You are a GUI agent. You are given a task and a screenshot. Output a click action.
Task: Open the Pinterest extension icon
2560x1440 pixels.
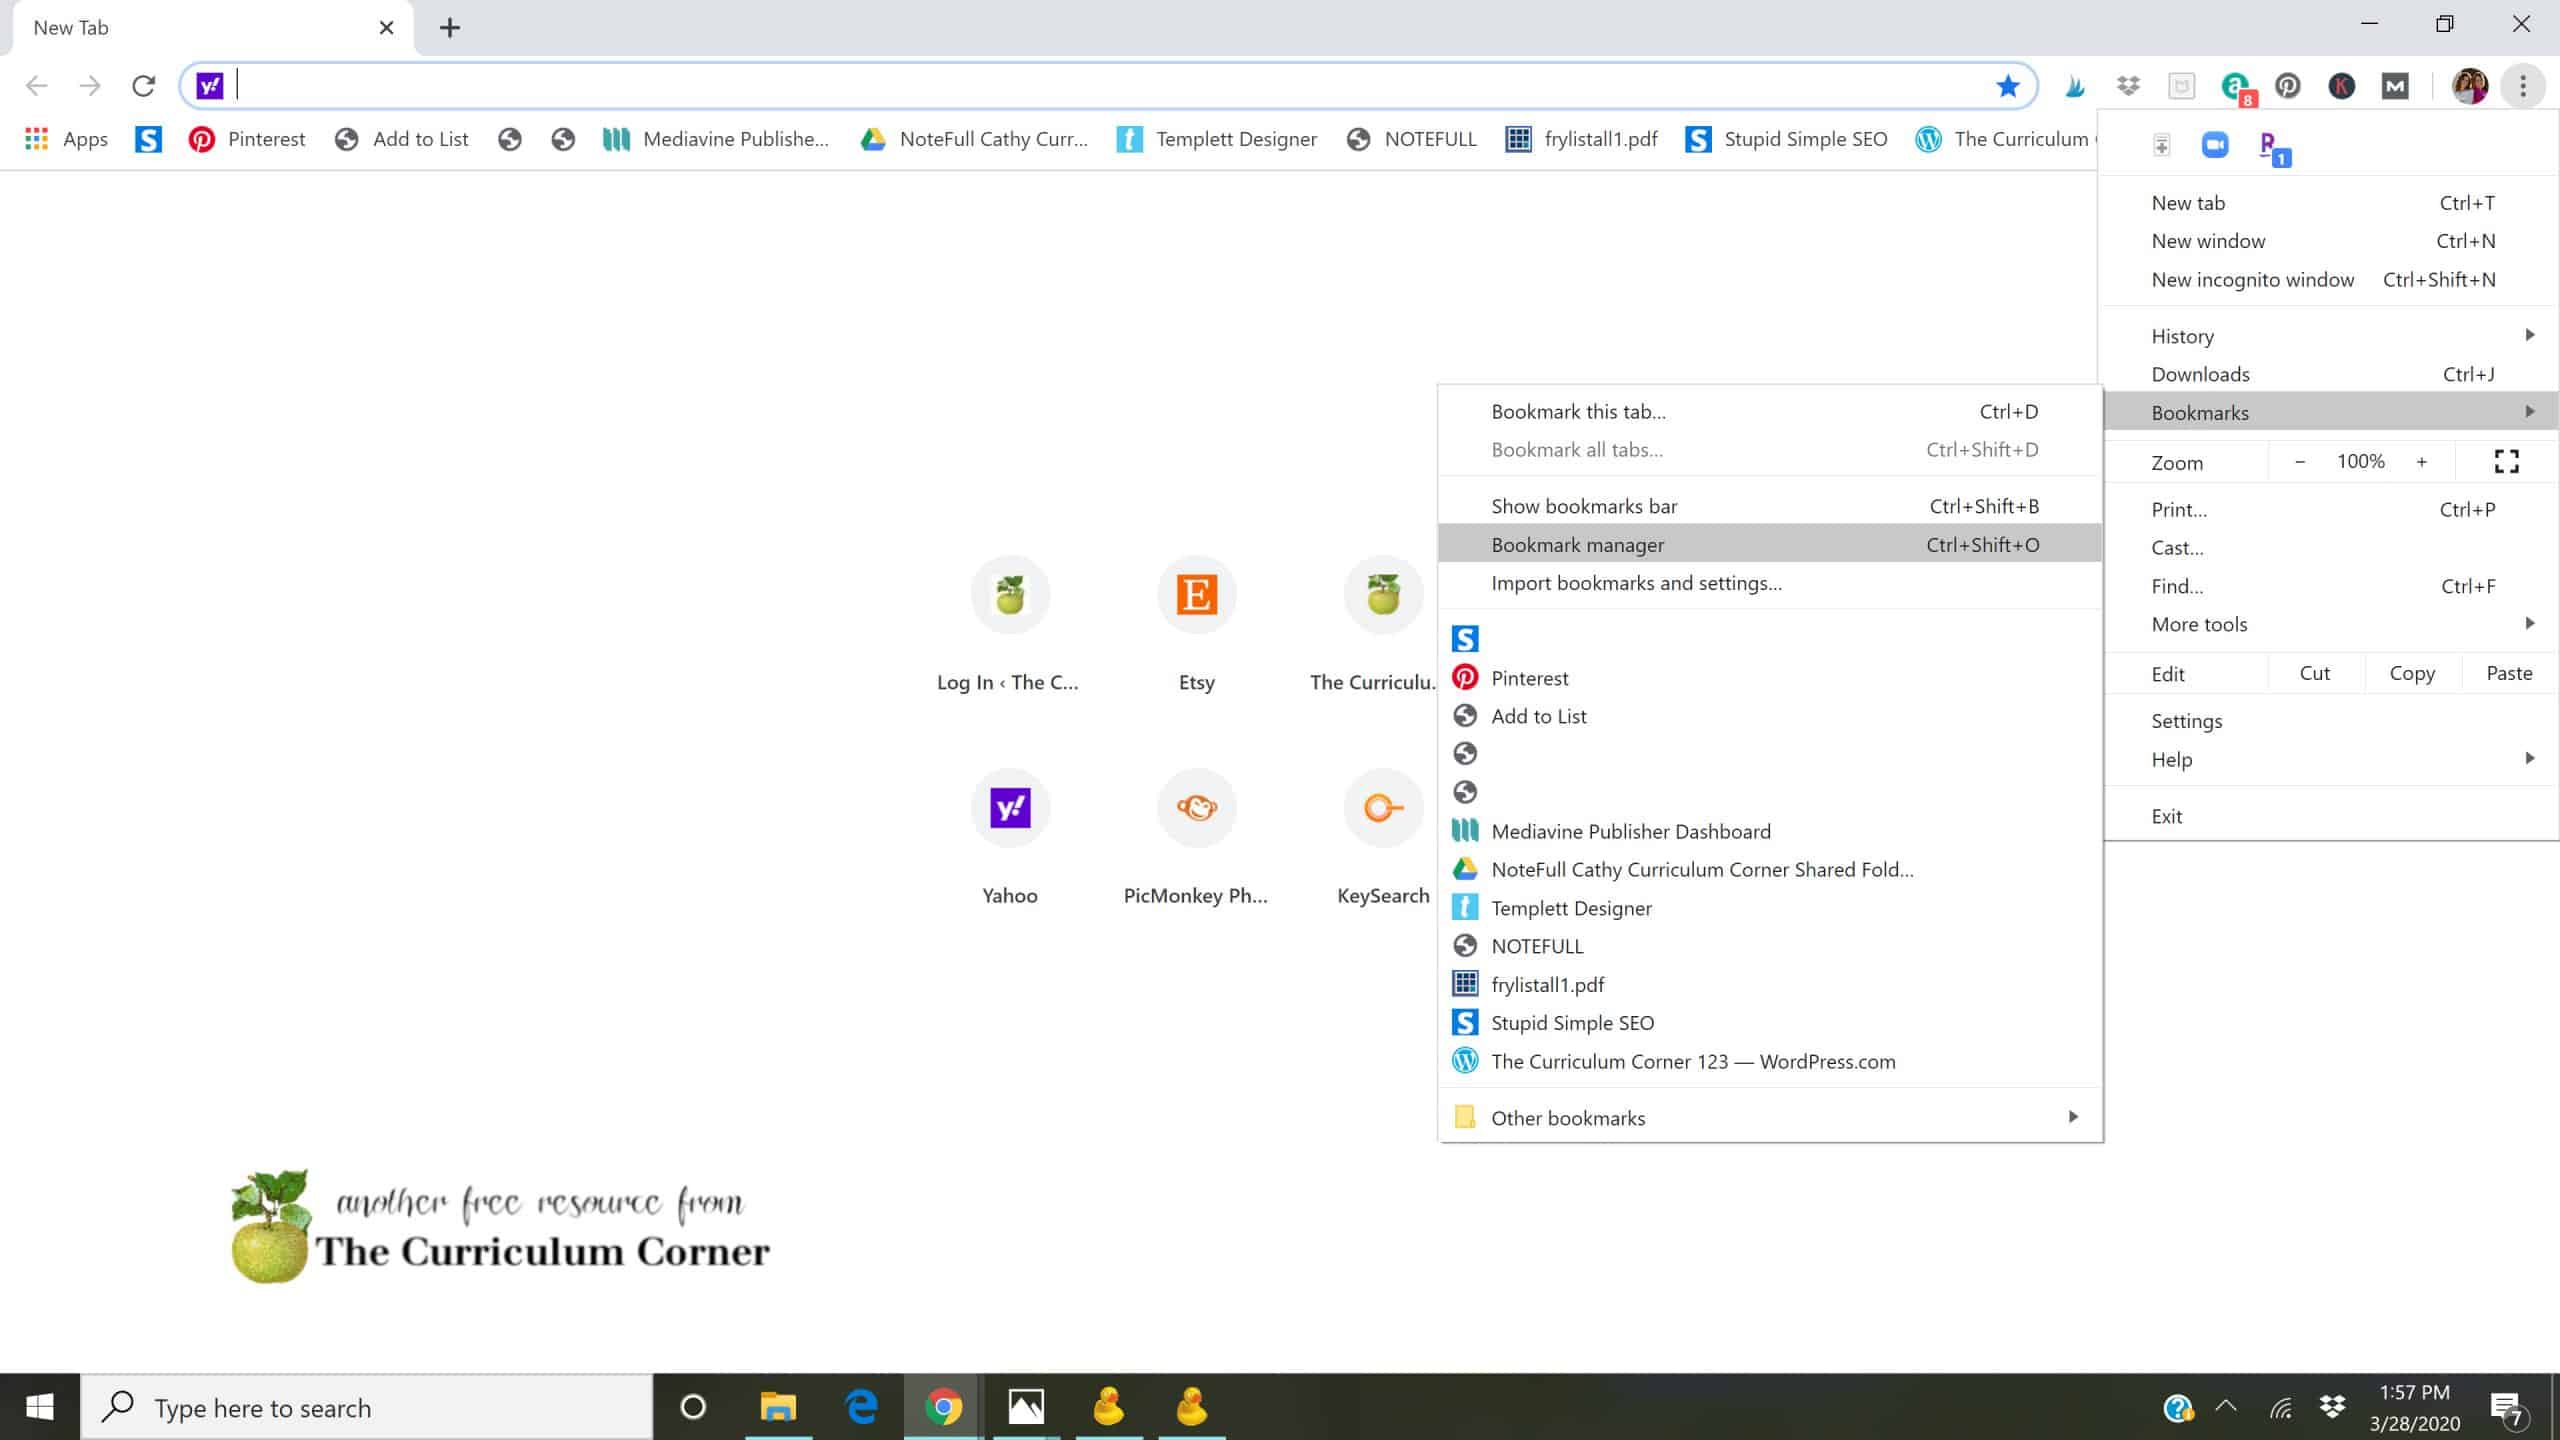click(x=2288, y=86)
